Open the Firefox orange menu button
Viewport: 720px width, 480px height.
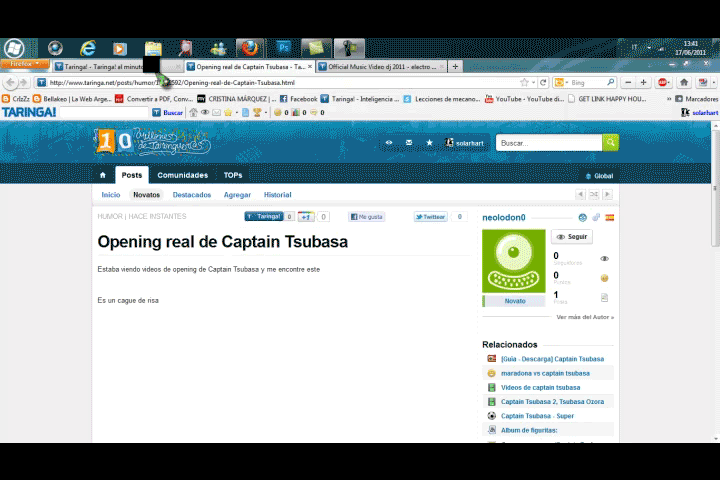point(25,64)
